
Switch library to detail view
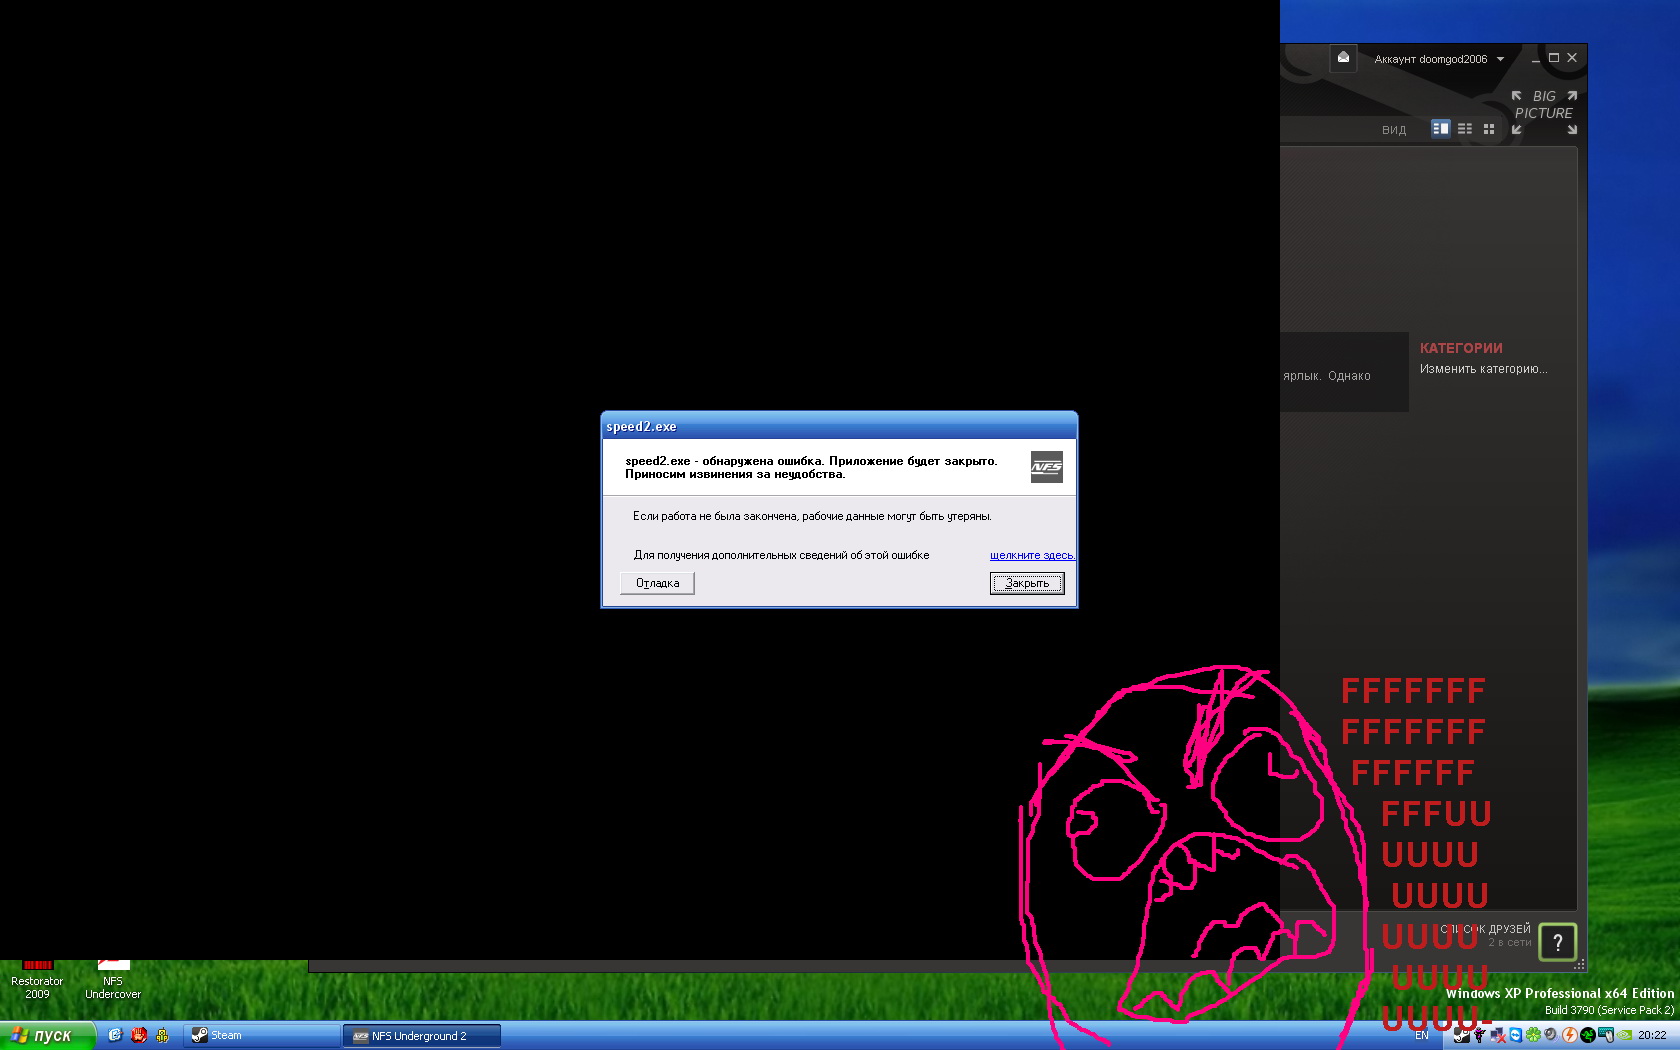(x=1440, y=129)
